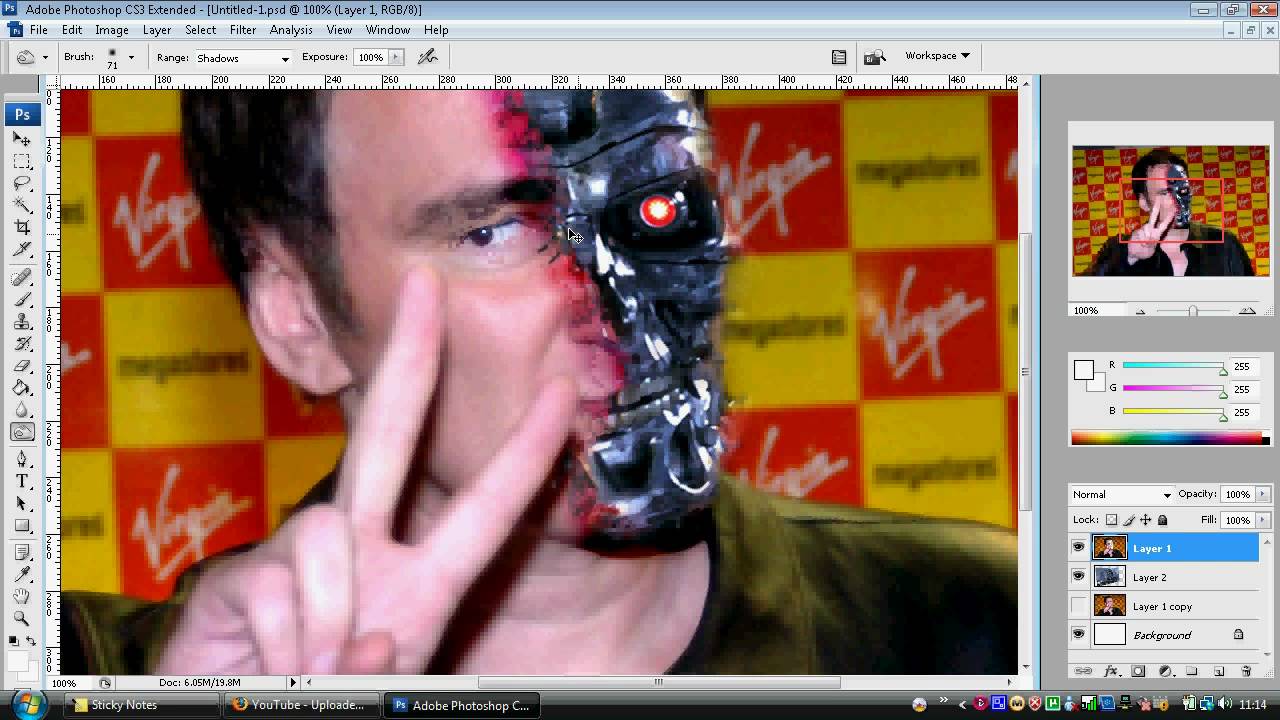Screen dimensions: 1280x720
Task: Open the Workspace dropdown
Action: pos(937,56)
